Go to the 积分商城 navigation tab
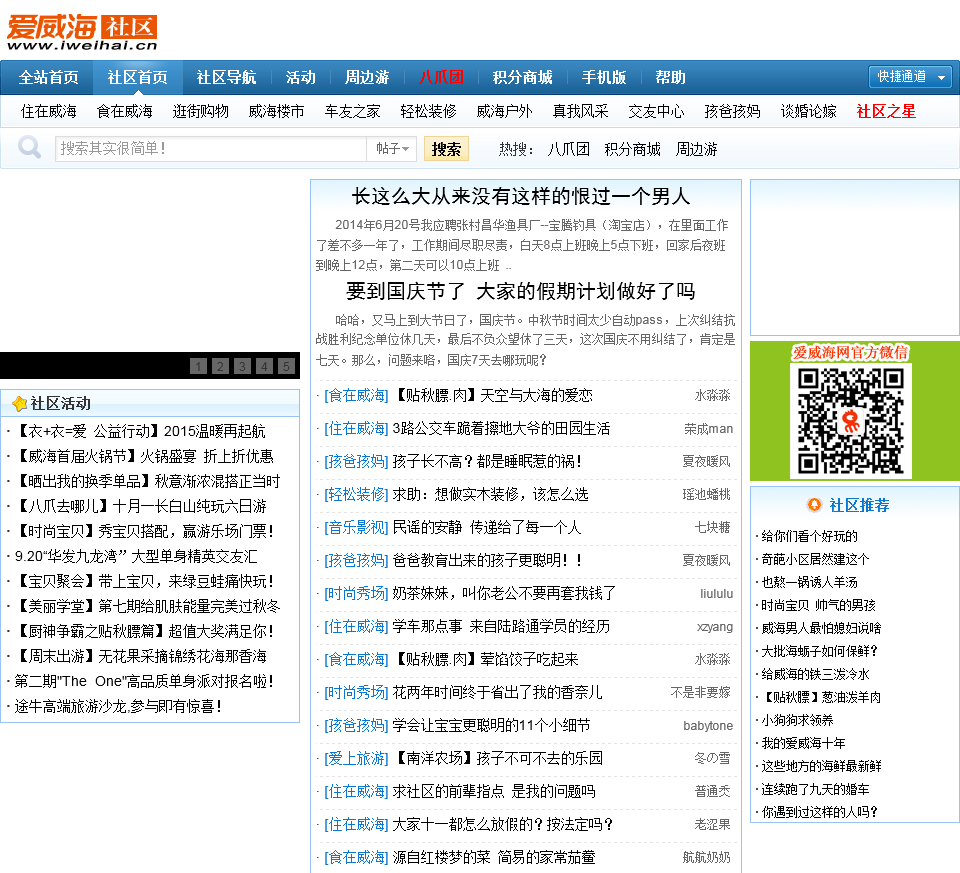Viewport: 960px width, 873px height. tap(522, 77)
